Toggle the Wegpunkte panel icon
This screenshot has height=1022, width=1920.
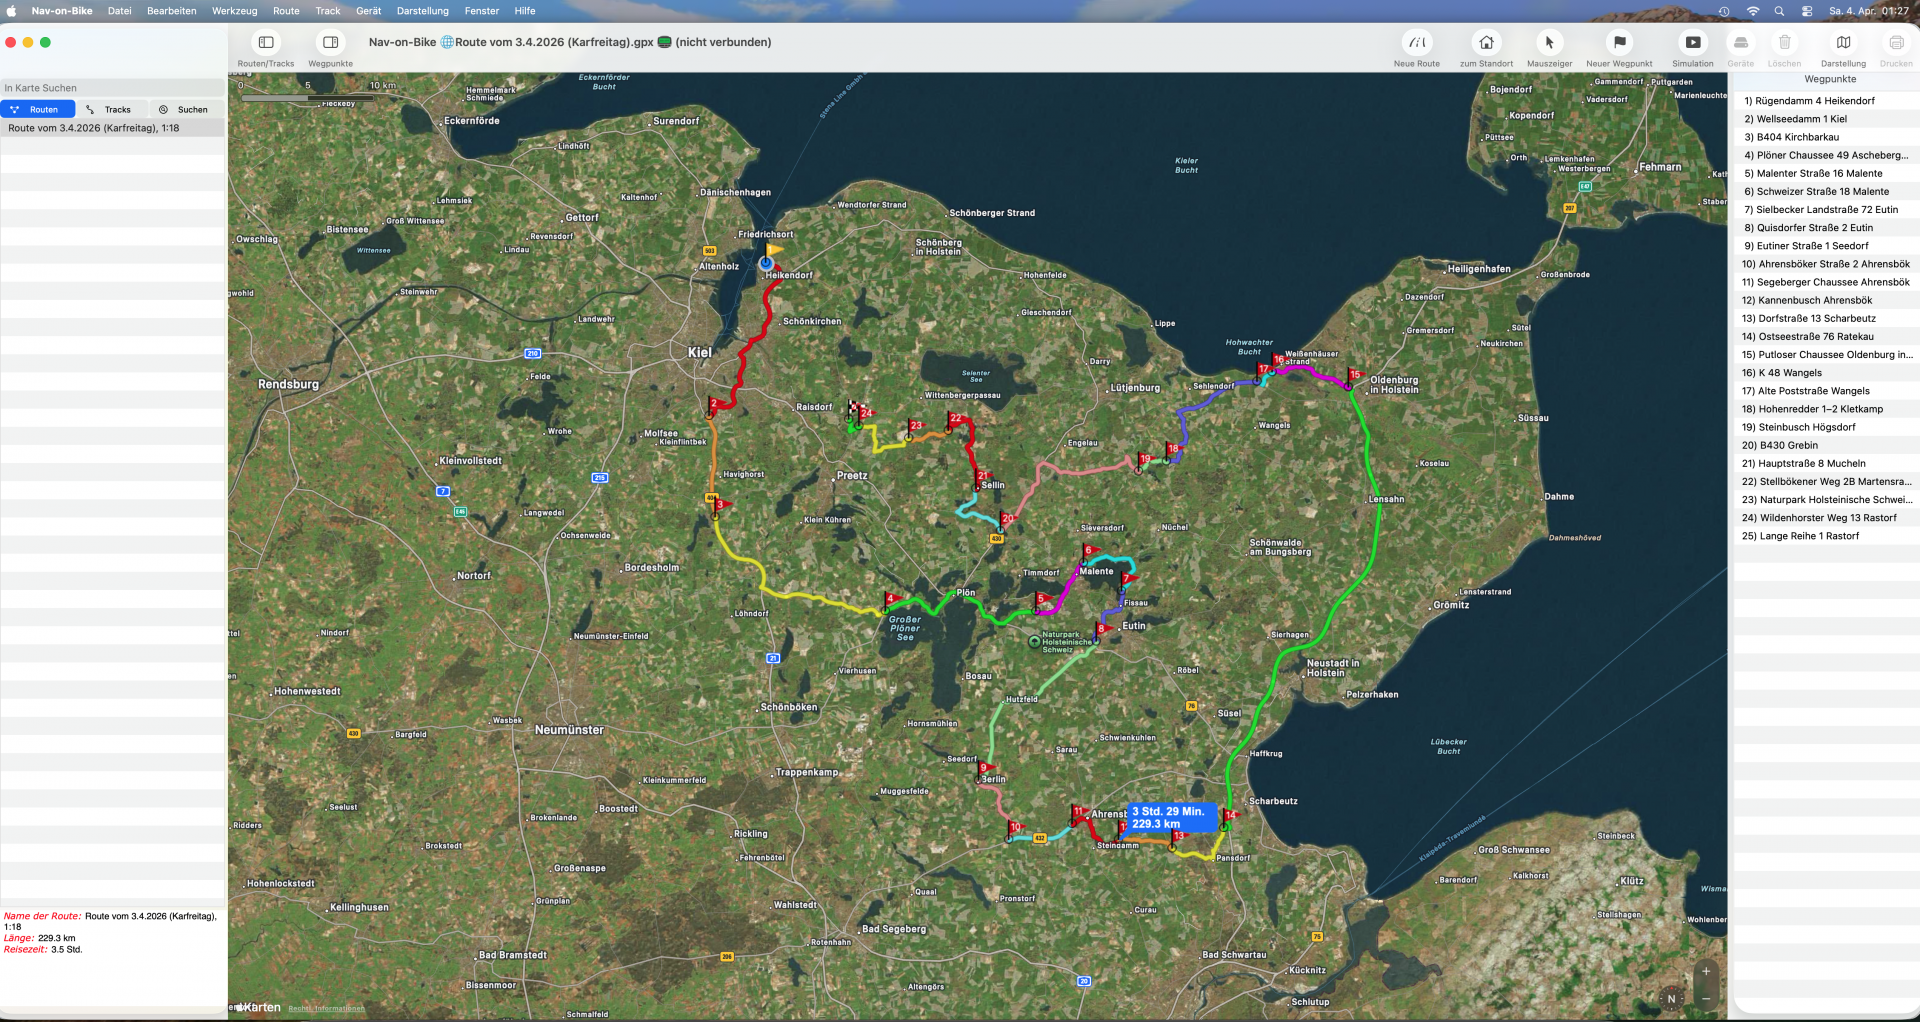[x=330, y=43]
